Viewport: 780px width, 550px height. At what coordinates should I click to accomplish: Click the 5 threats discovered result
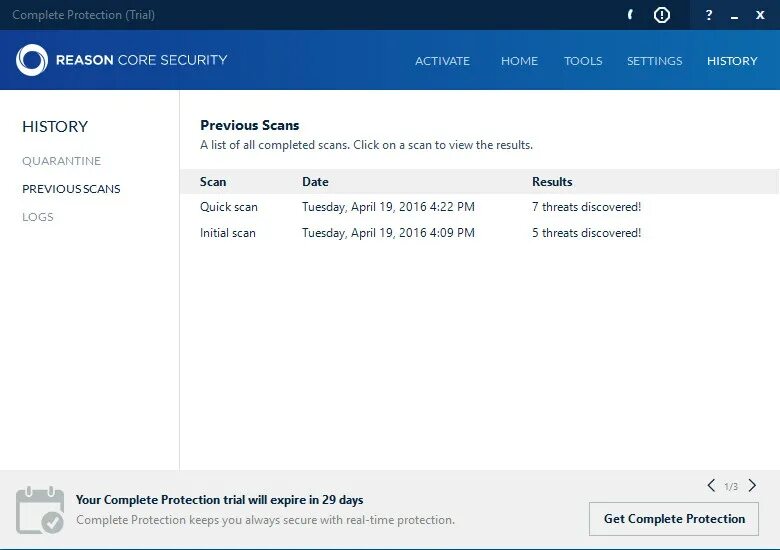[x=586, y=233]
